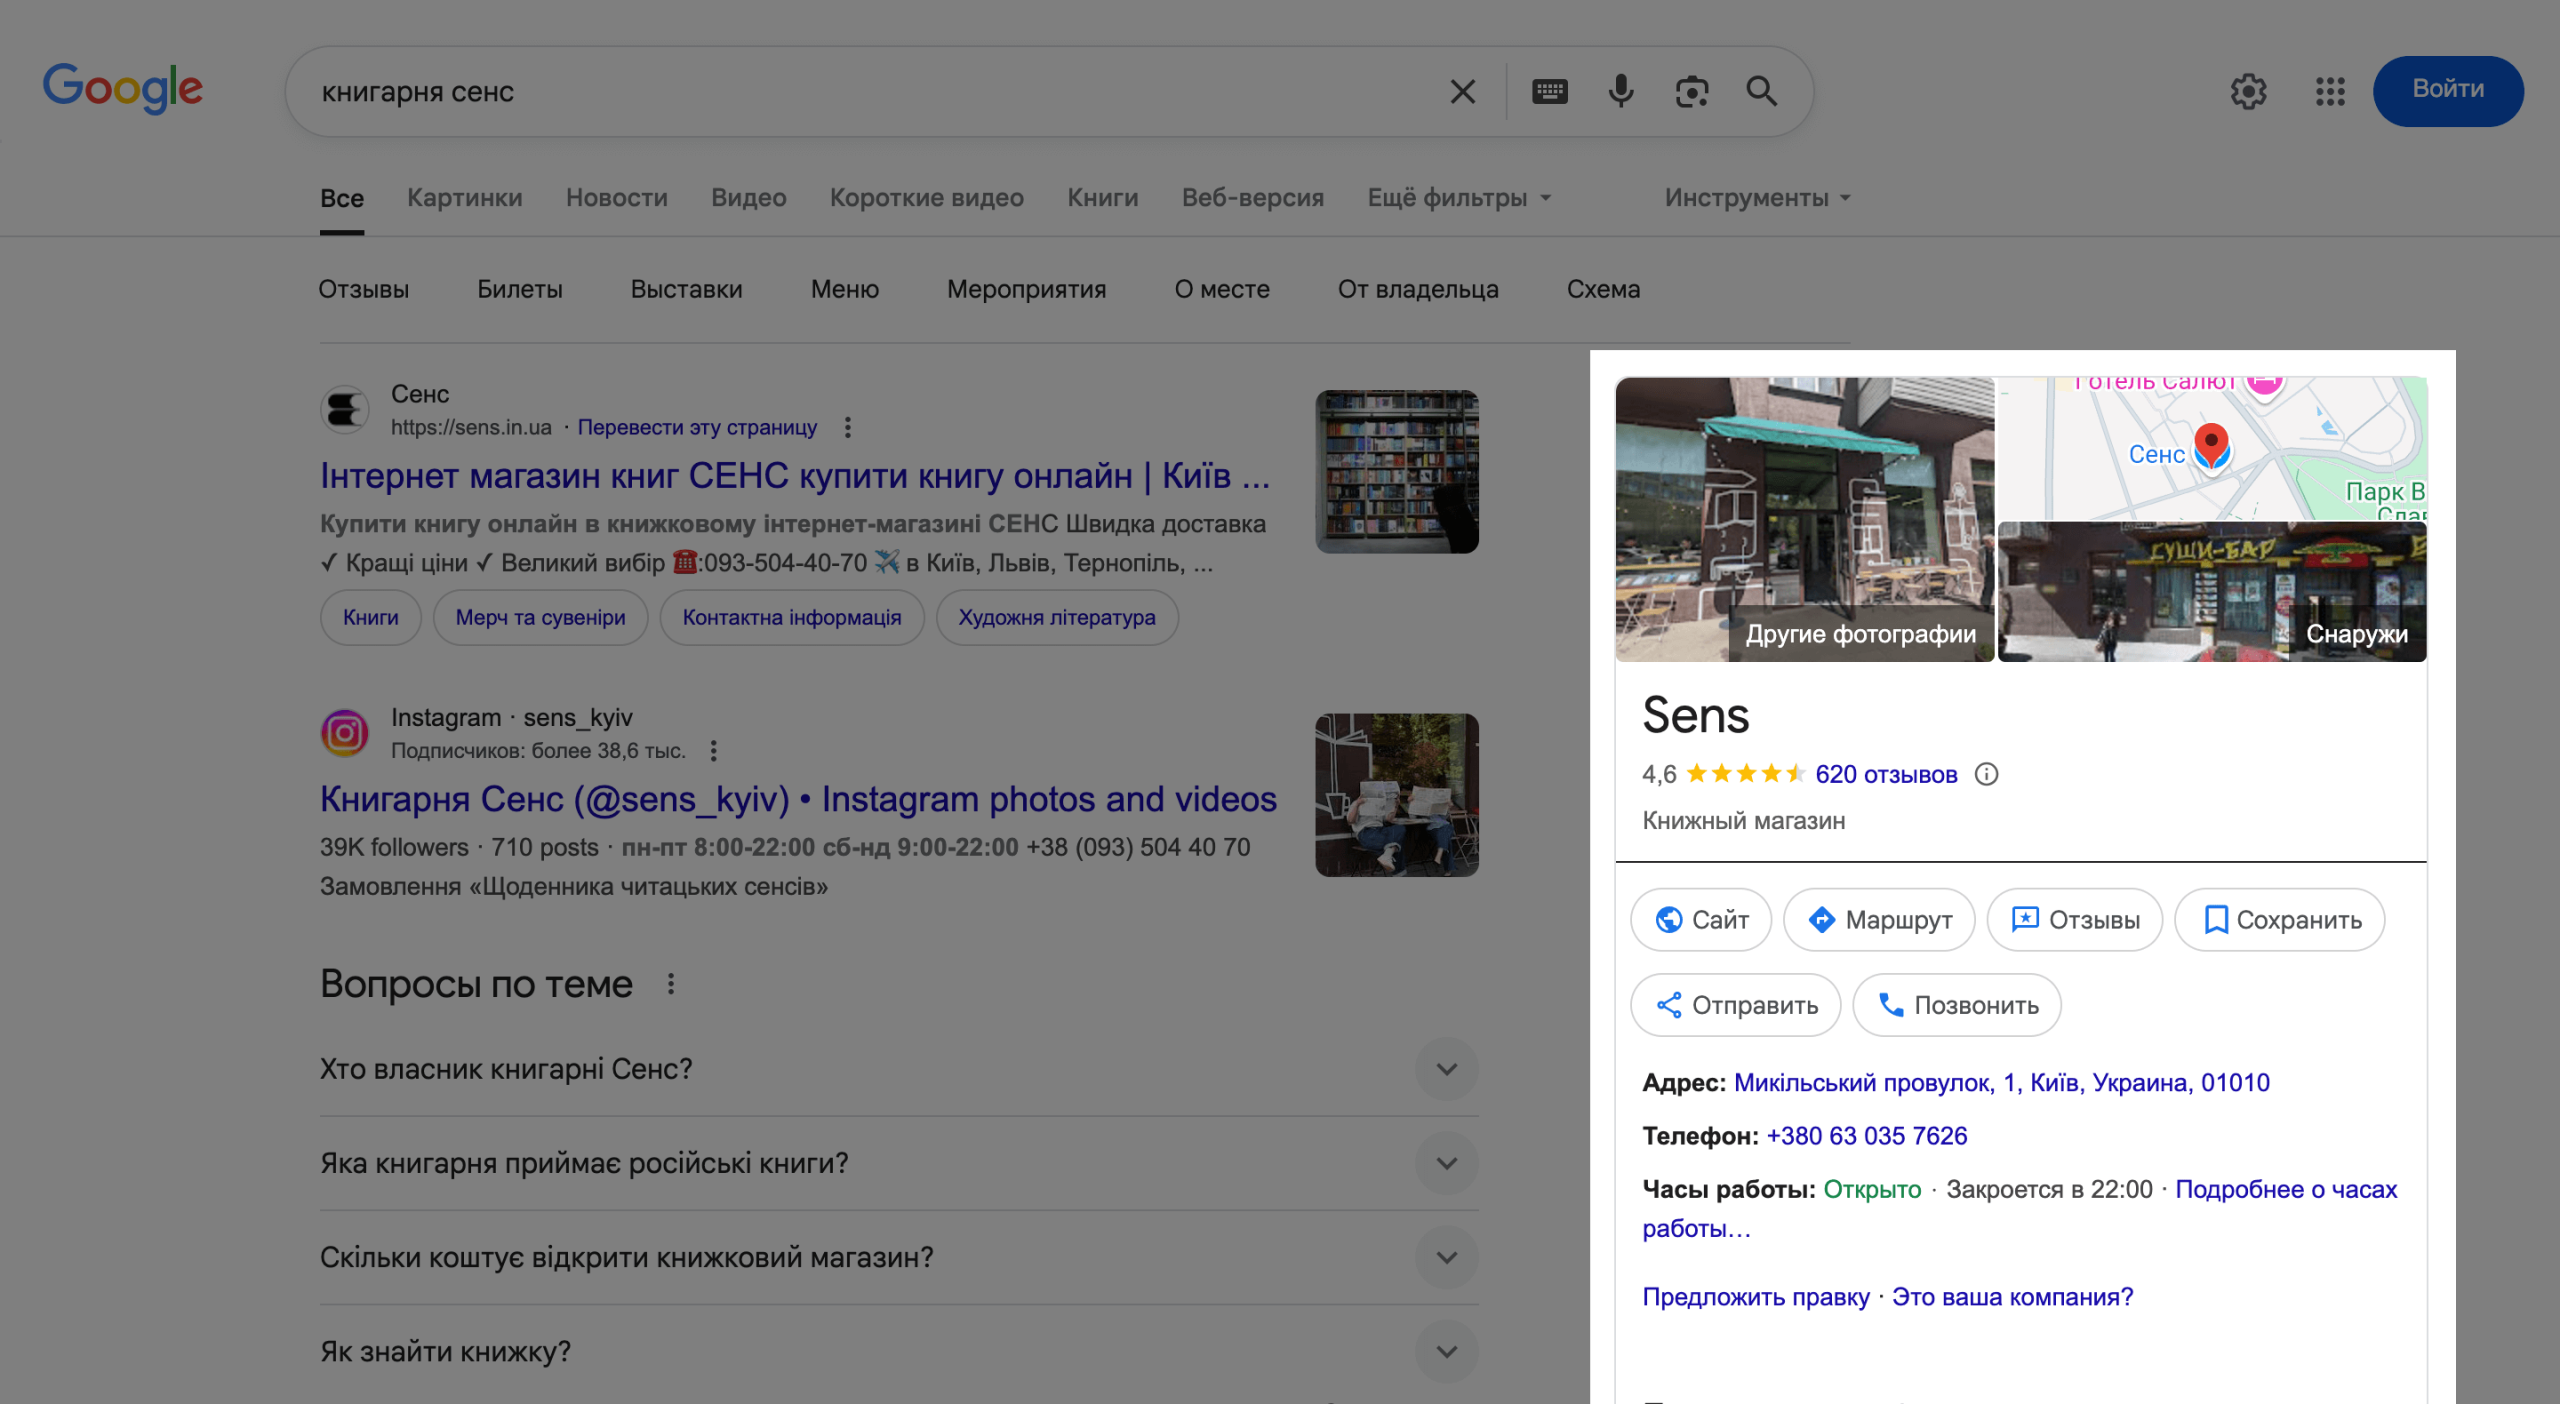Start voice search with microphone icon

tap(1621, 92)
